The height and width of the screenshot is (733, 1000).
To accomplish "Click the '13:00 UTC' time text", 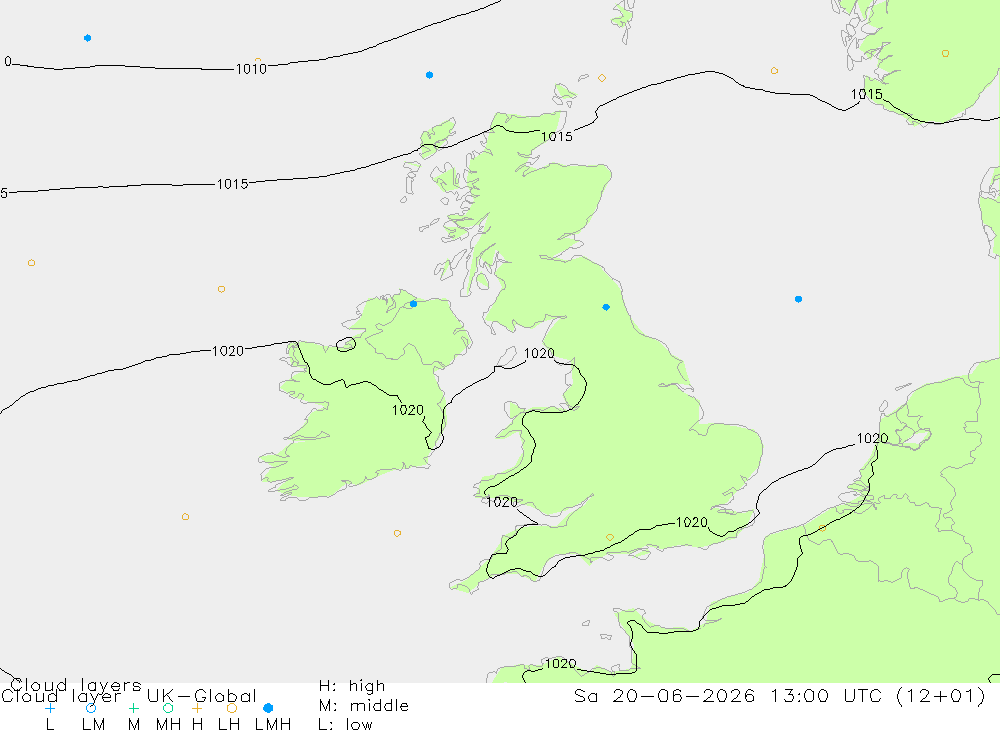I will [825, 695].
